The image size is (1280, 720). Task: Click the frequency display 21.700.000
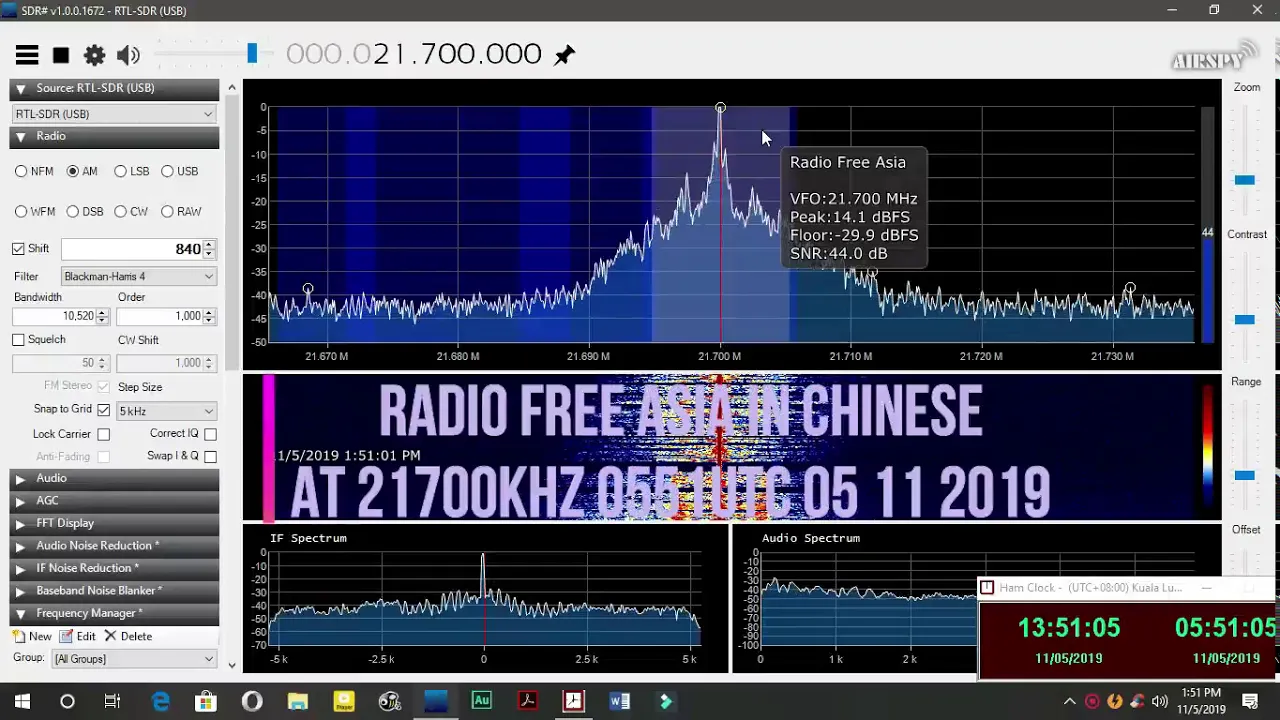click(414, 54)
